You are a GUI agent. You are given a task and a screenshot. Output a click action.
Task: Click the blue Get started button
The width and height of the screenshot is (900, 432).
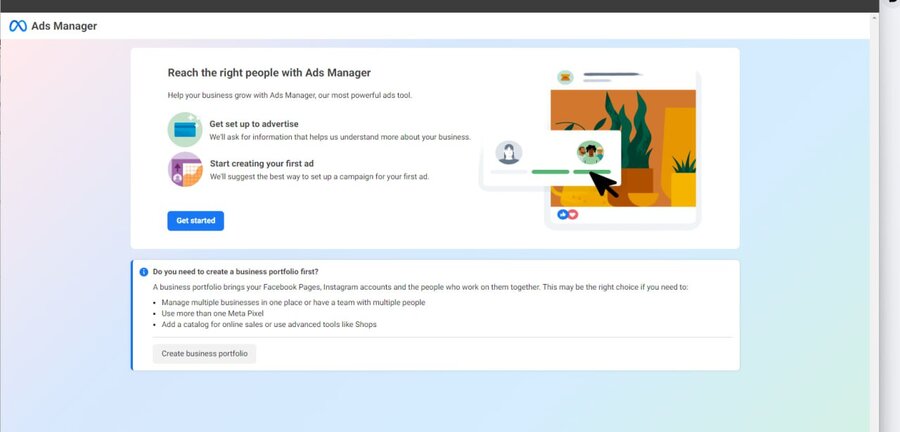pos(195,220)
